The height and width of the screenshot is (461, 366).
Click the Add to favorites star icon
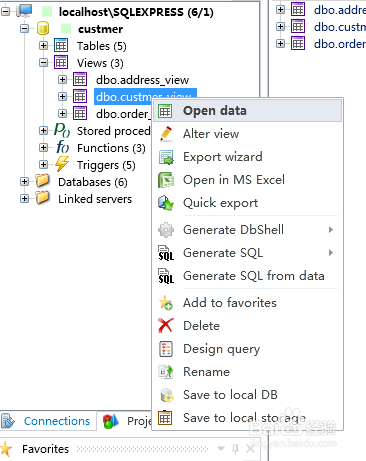166,303
